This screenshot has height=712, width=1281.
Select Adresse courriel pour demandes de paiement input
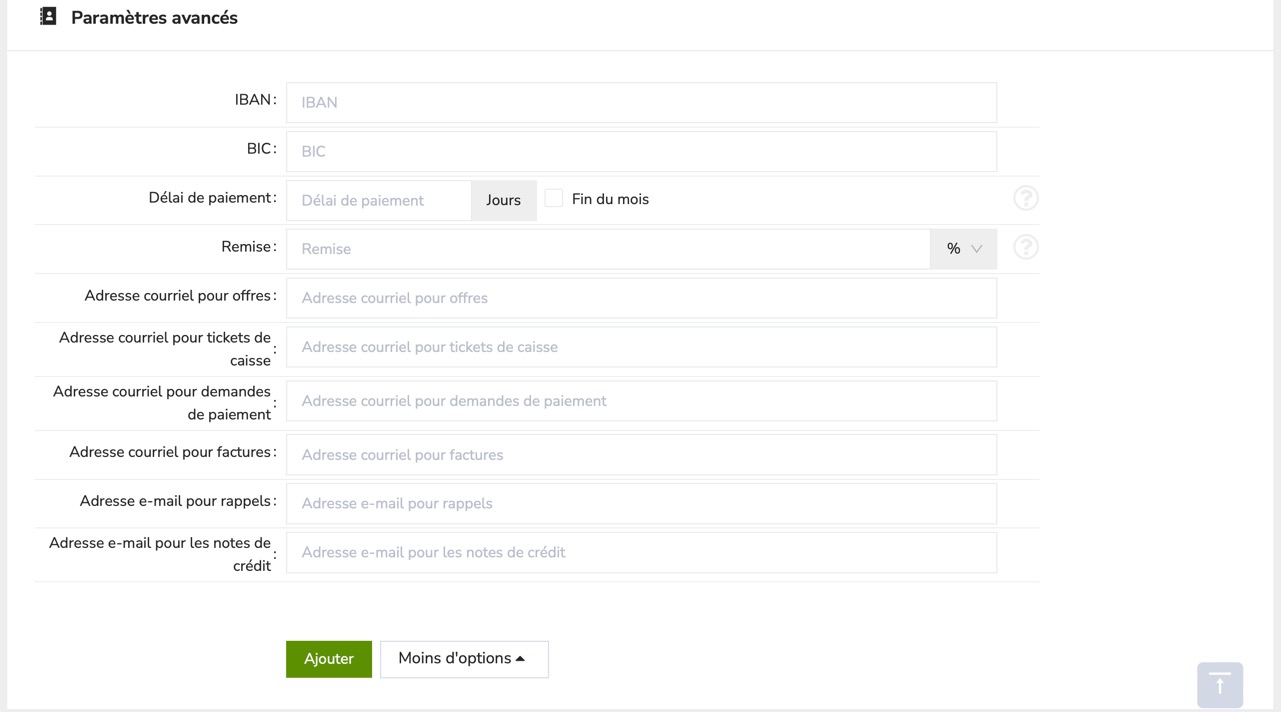641,401
